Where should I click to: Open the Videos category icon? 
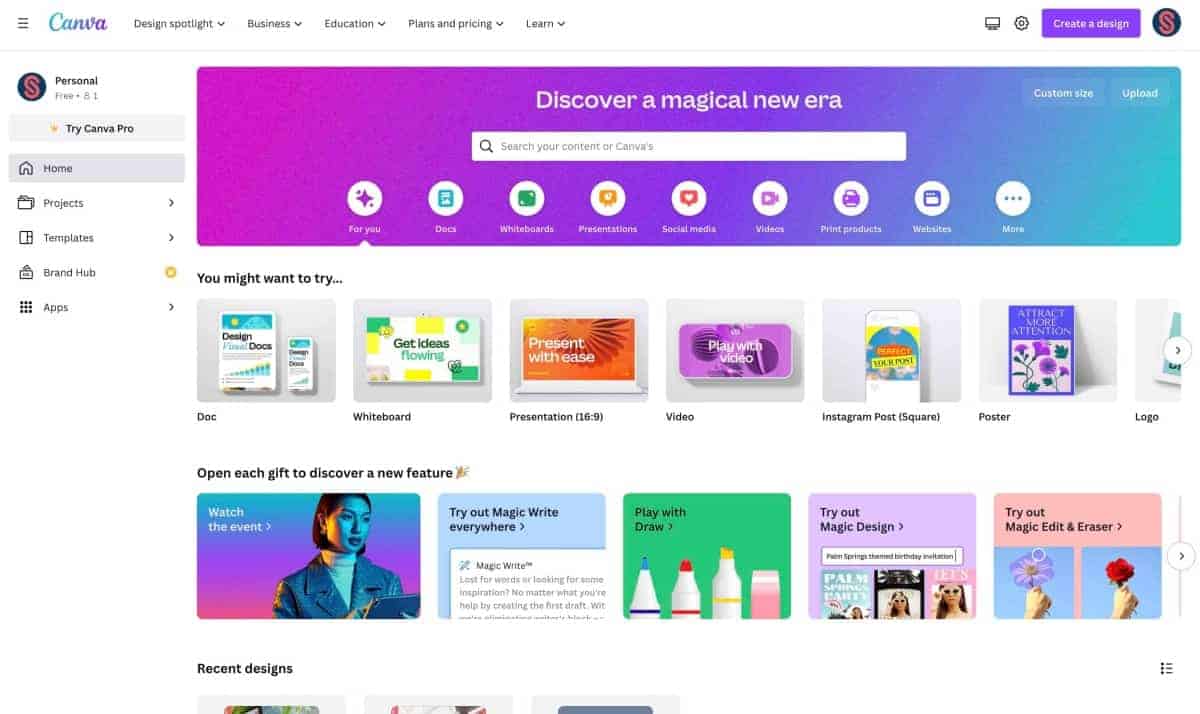pos(770,198)
